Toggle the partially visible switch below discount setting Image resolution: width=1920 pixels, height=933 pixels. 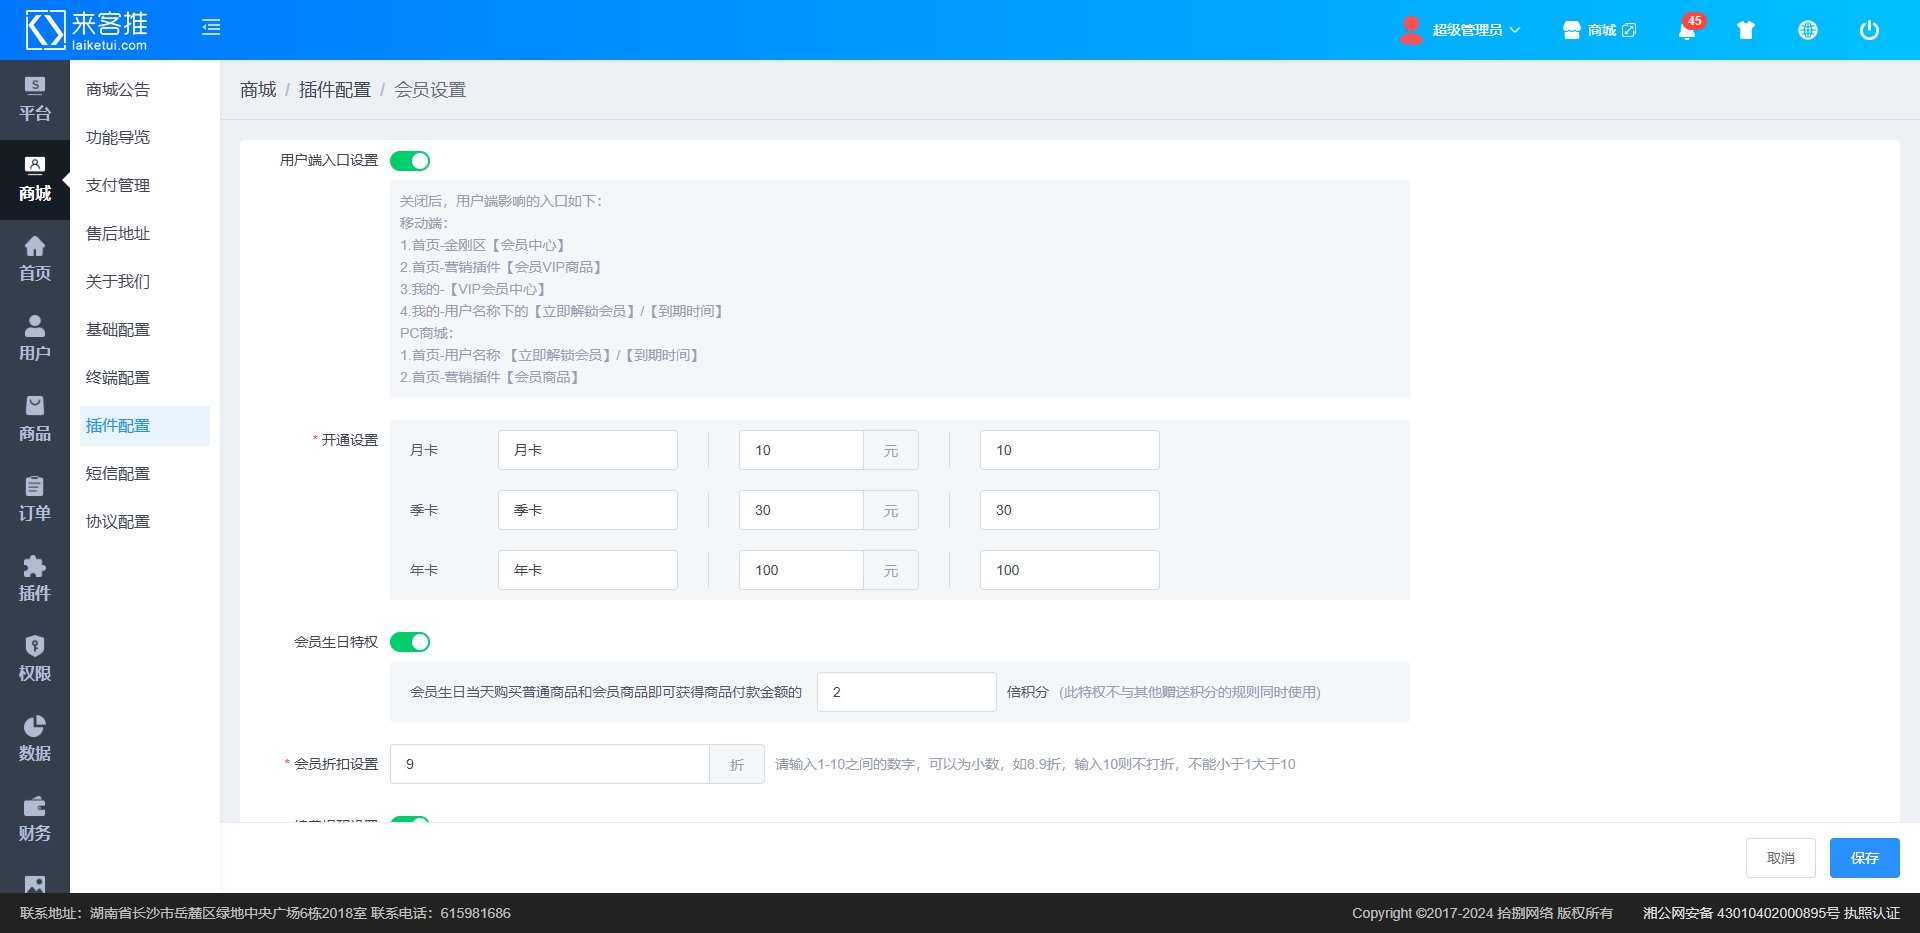410,819
